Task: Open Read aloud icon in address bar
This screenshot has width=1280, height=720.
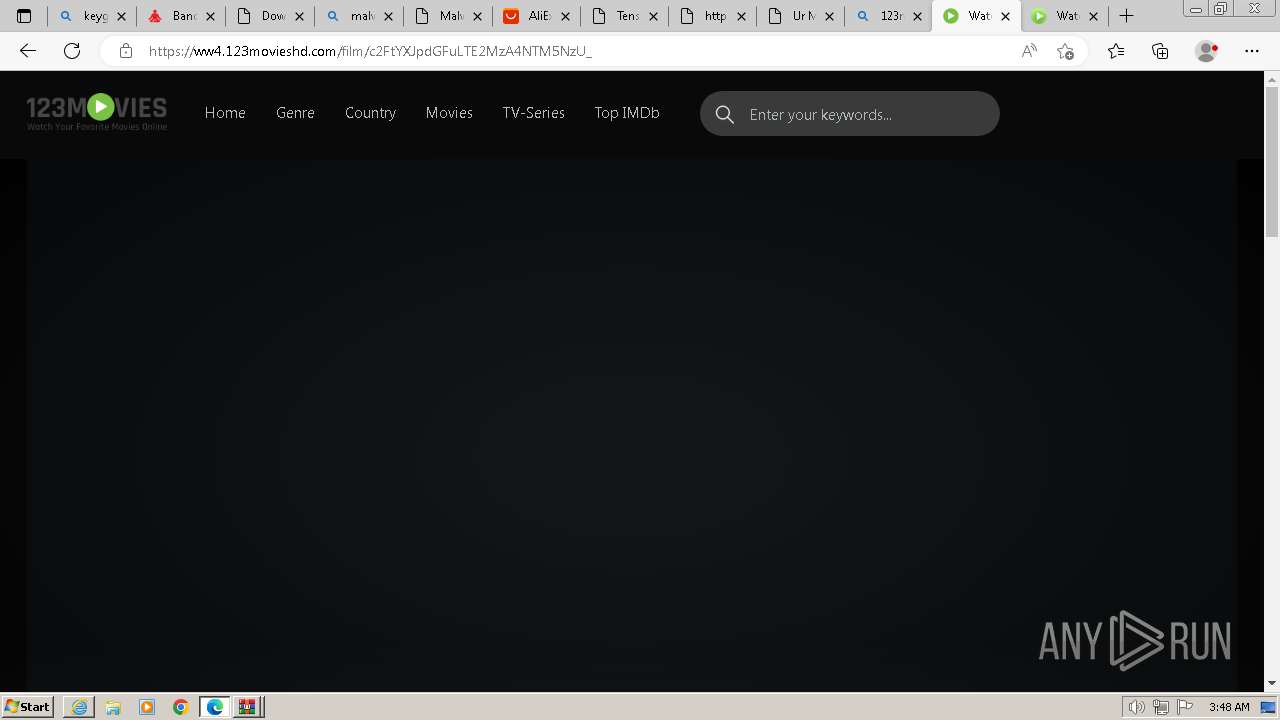Action: click(1029, 51)
